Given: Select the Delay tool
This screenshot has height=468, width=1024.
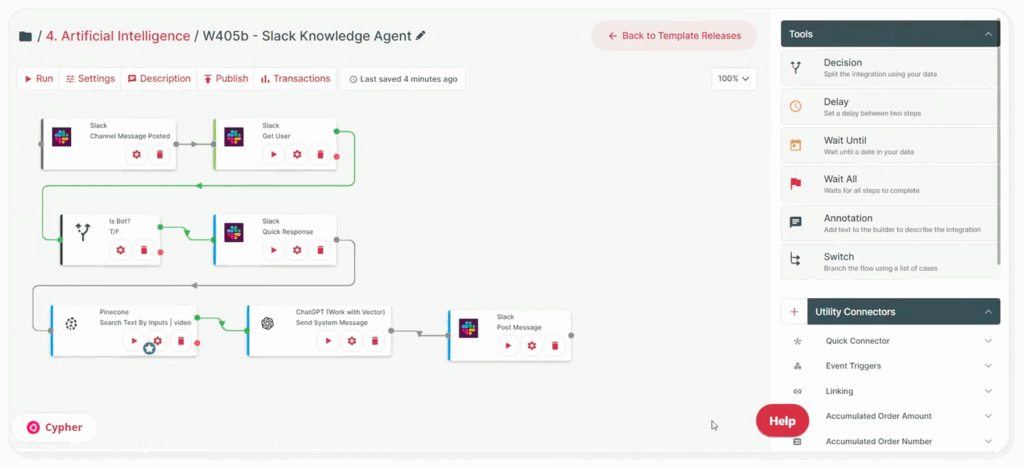Looking at the screenshot, I should 889,106.
